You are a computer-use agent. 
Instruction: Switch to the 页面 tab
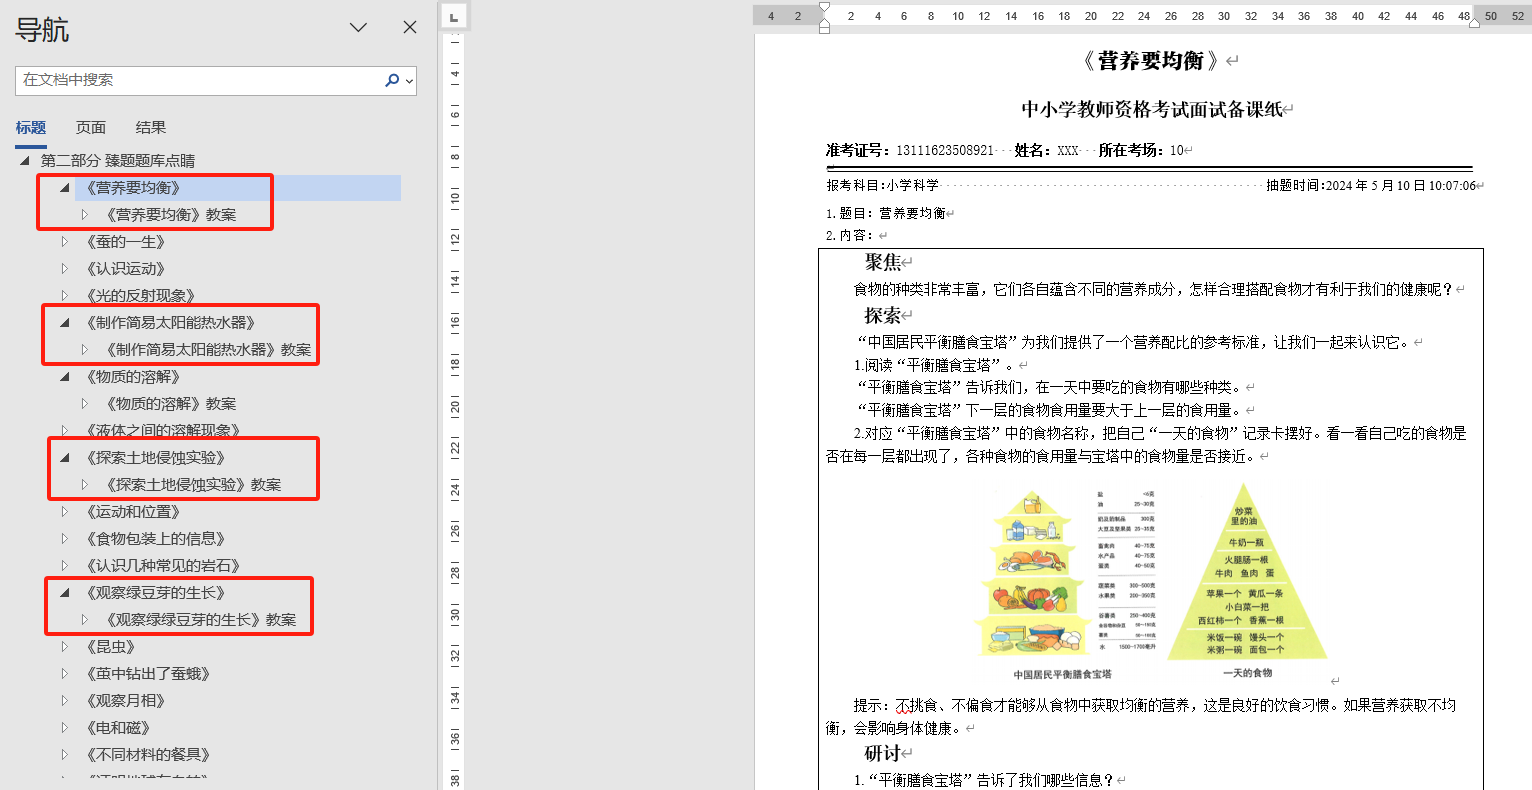[91, 127]
